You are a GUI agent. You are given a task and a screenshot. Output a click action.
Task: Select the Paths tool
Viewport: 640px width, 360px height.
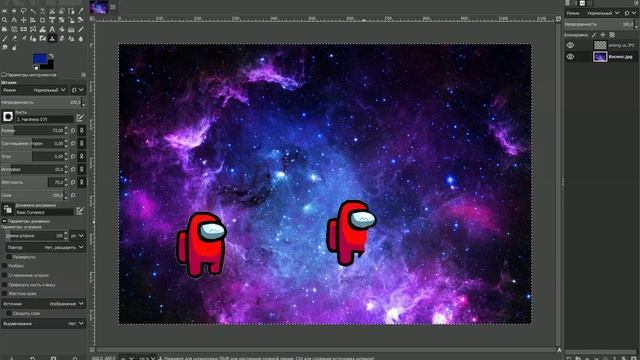[71, 11]
